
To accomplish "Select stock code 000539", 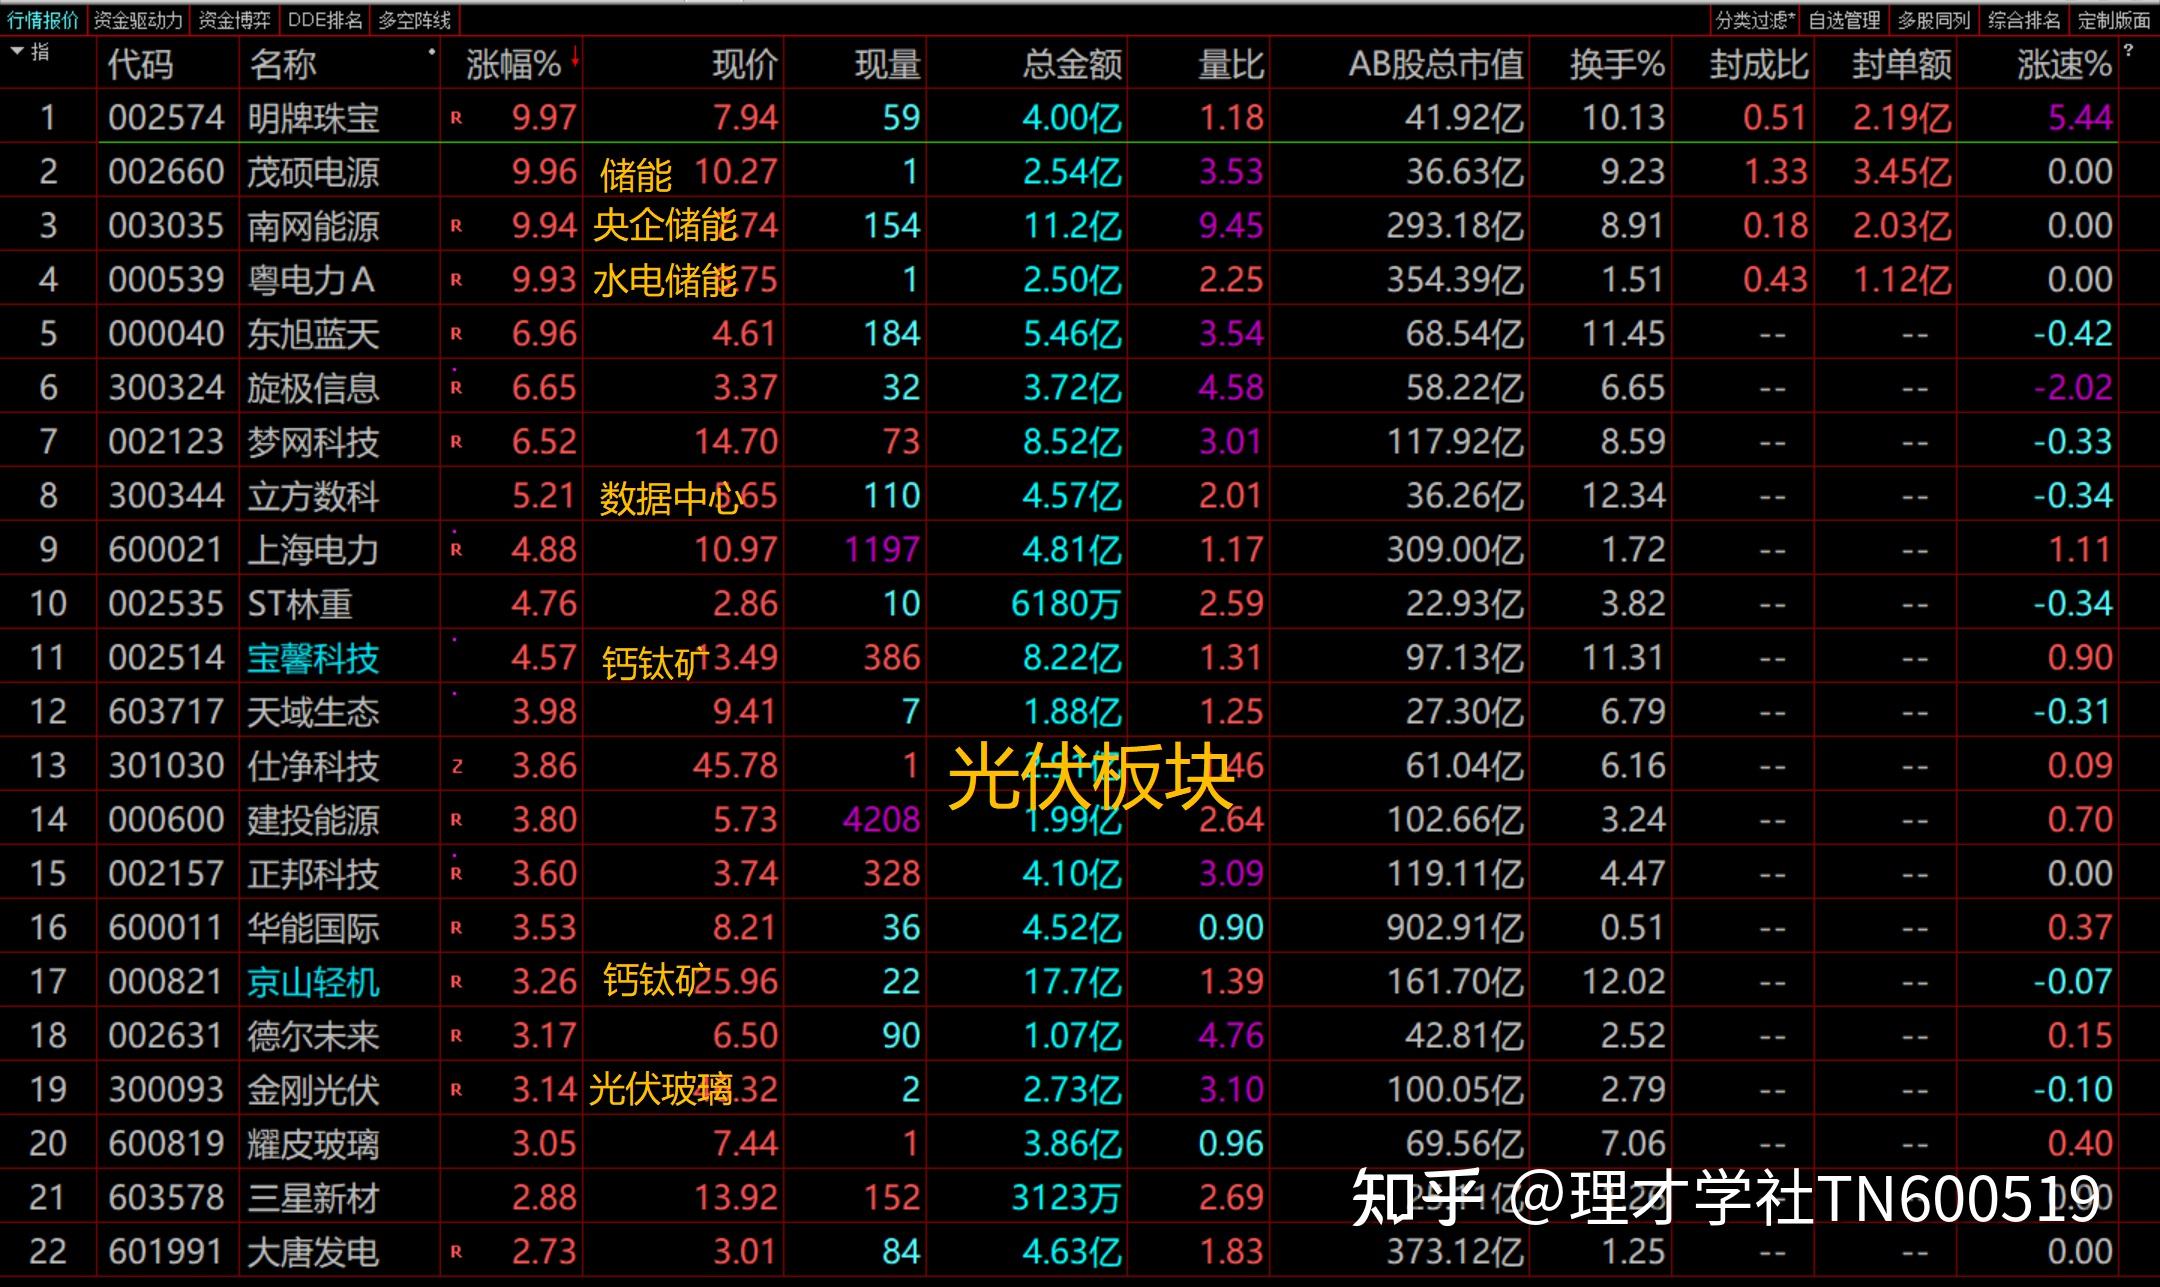I will click(x=166, y=280).
